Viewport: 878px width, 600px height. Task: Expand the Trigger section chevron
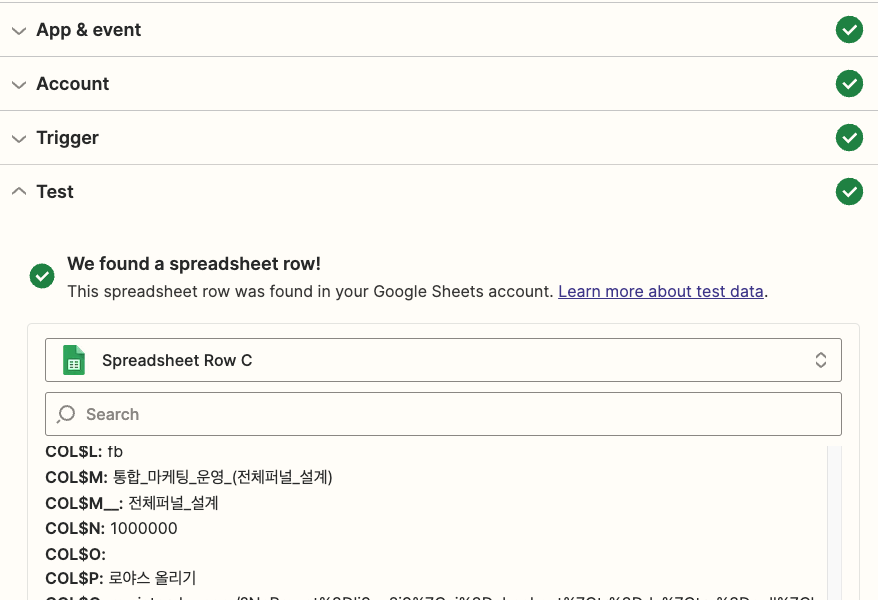coord(18,138)
